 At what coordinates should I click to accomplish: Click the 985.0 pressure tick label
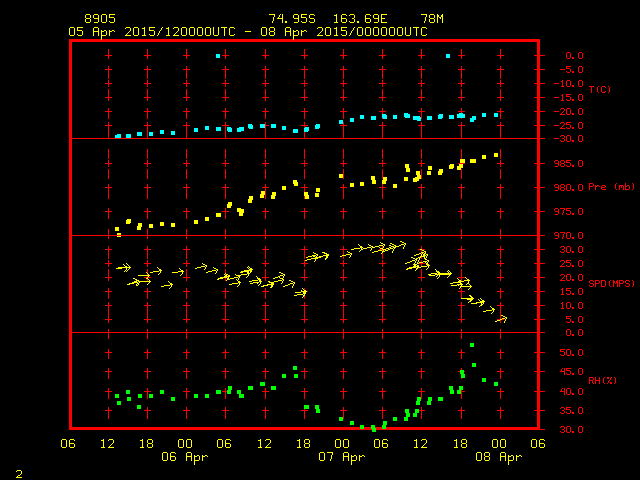coord(569,164)
